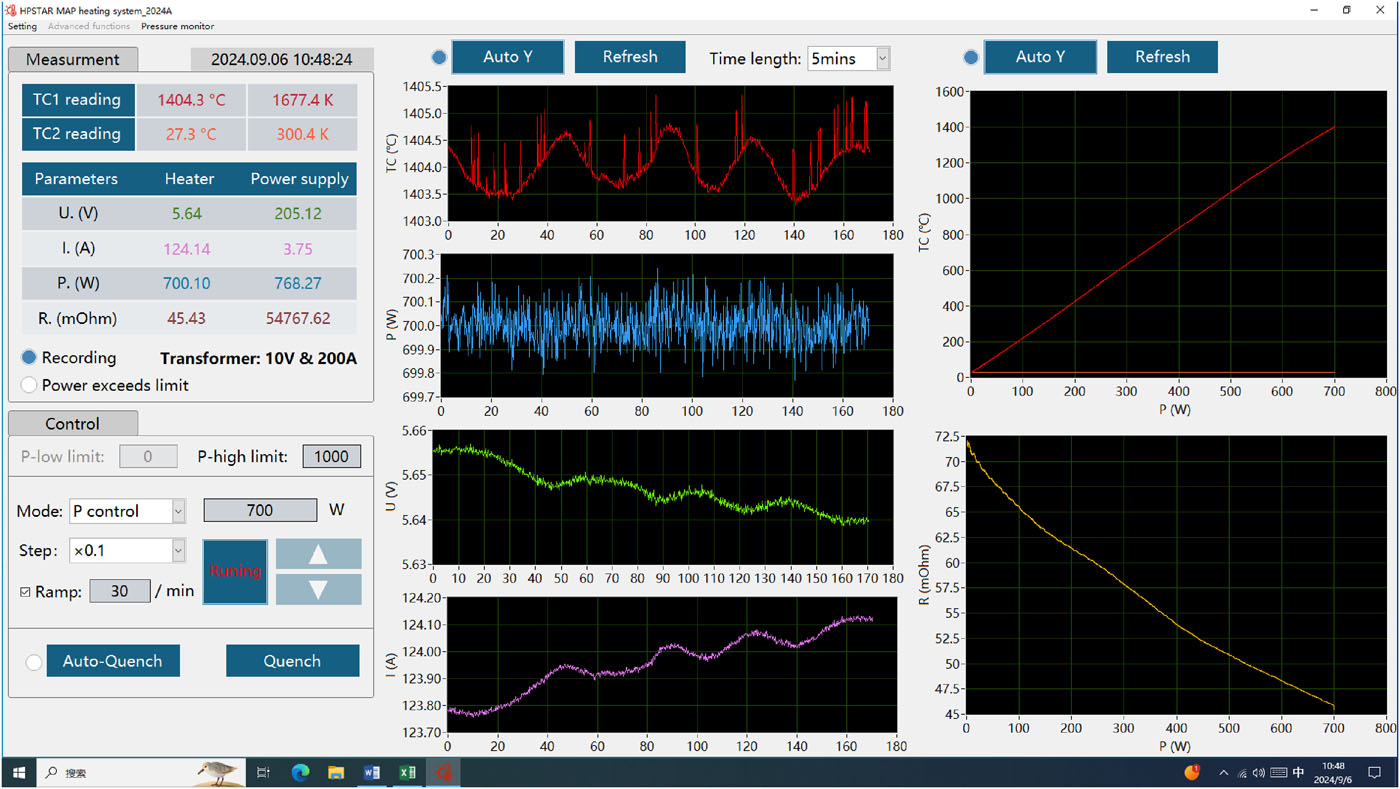The image size is (1400, 789).
Task: Open the volume control in system tray
Action: pyautogui.click(x=1258, y=773)
